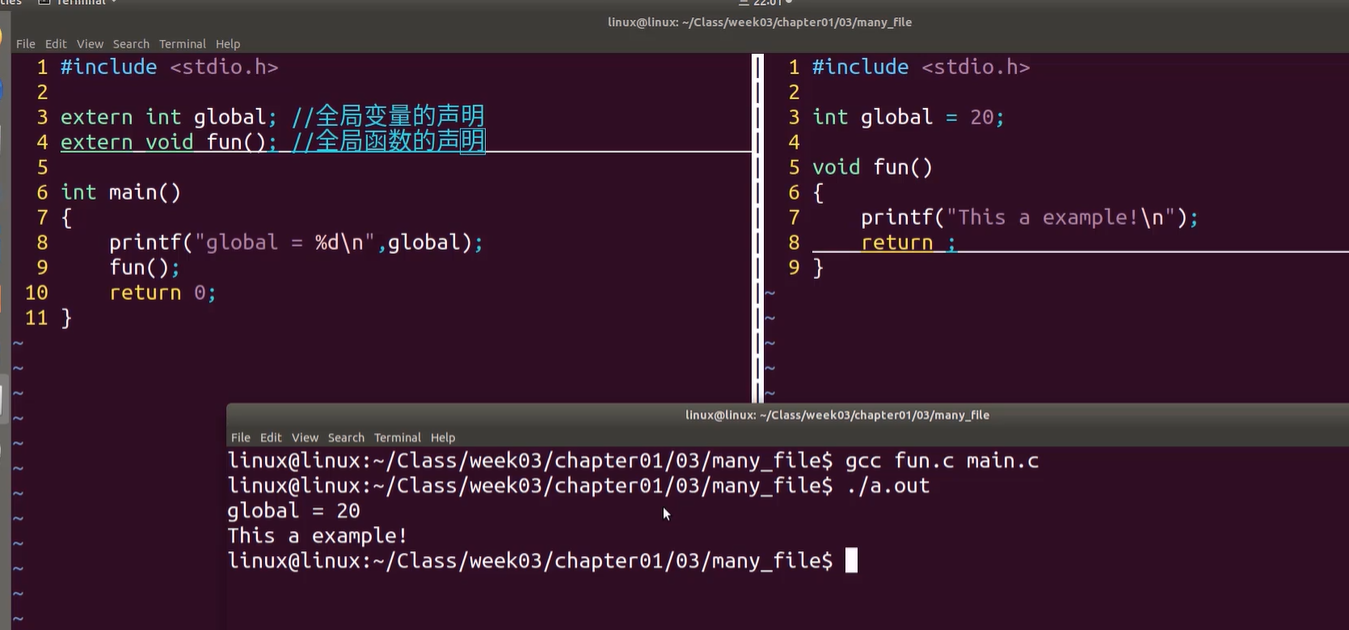Click 'void fun()' definition in right pane
Image resolution: width=1349 pixels, height=630 pixels.
coord(872,167)
